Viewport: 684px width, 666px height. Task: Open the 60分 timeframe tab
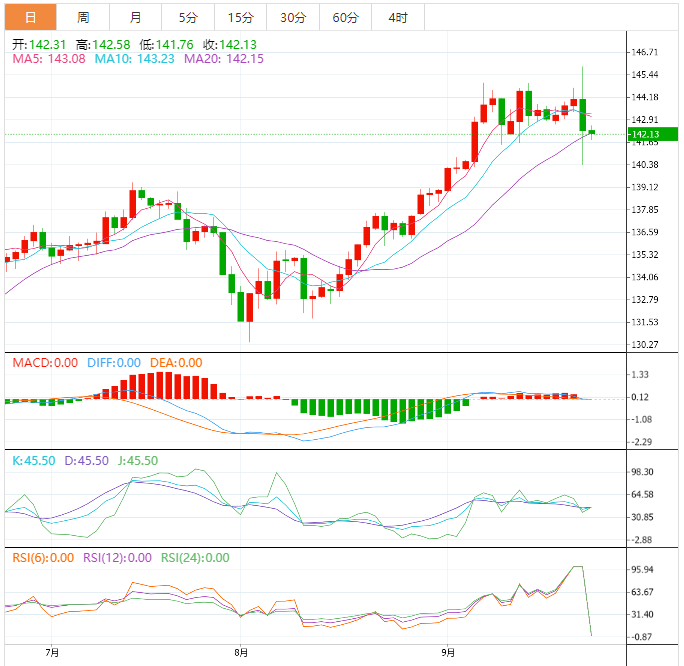(345, 18)
